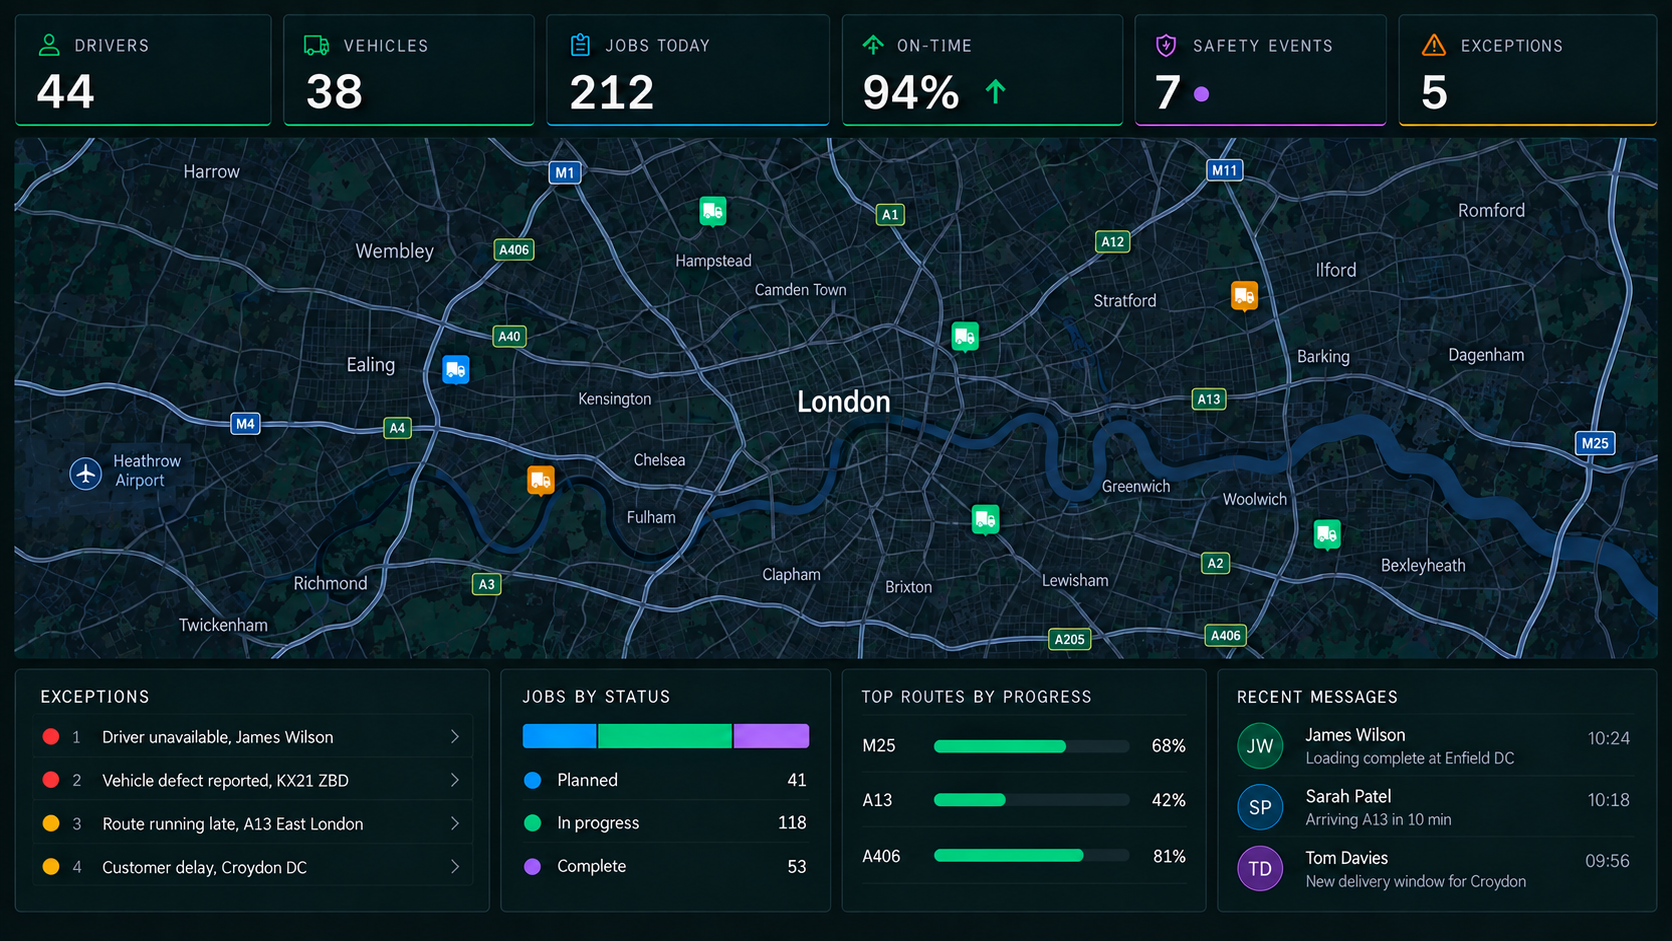1672x941 pixels.
Task: Open message 'Arriving A13 in 10 min'
Action: click(1378, 820)
